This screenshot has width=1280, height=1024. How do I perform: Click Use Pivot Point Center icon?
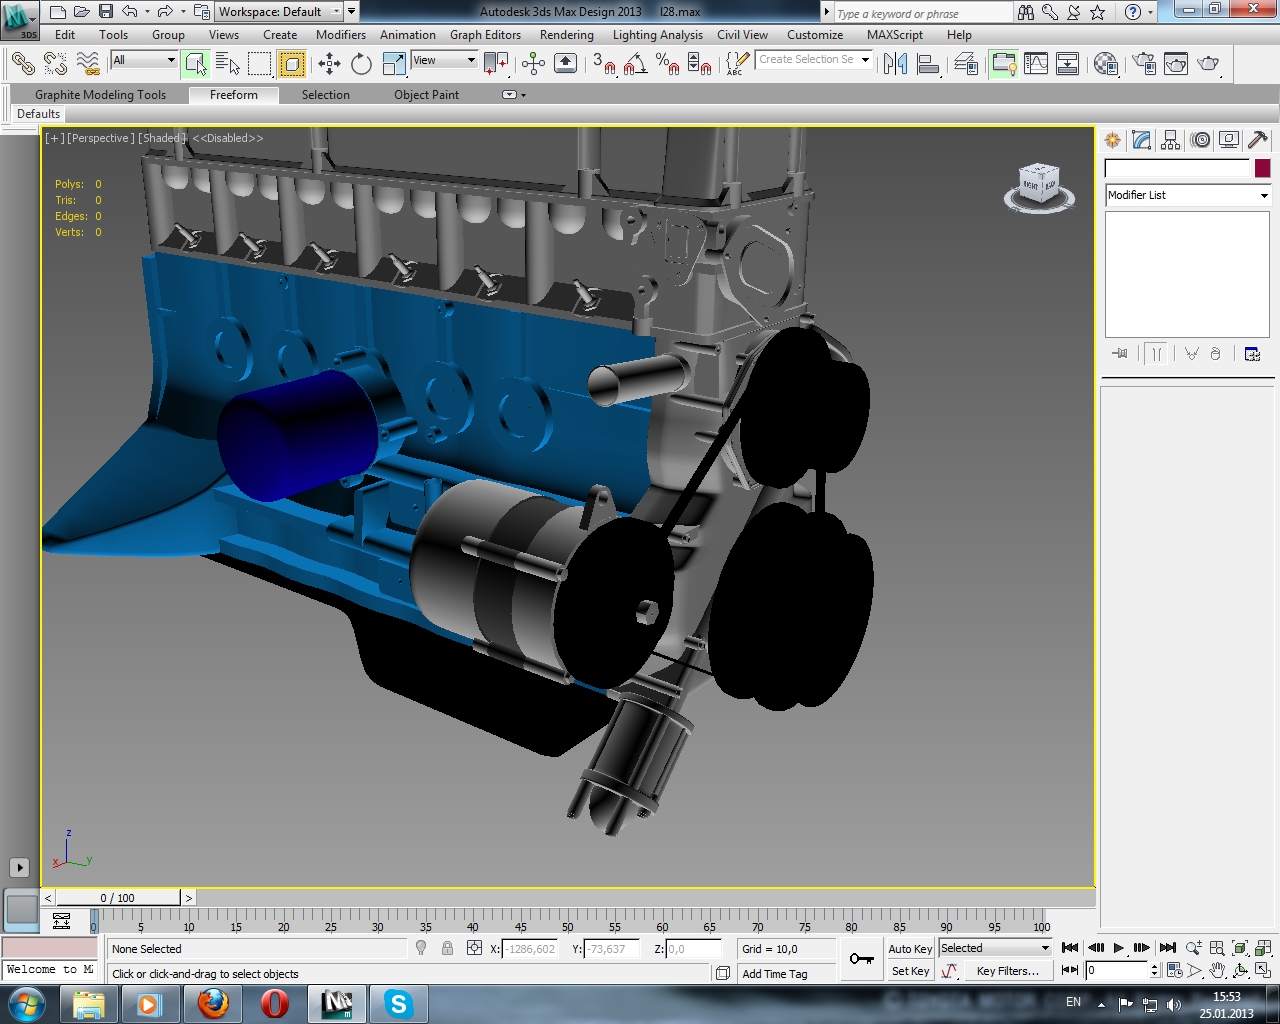pos(496,64)
